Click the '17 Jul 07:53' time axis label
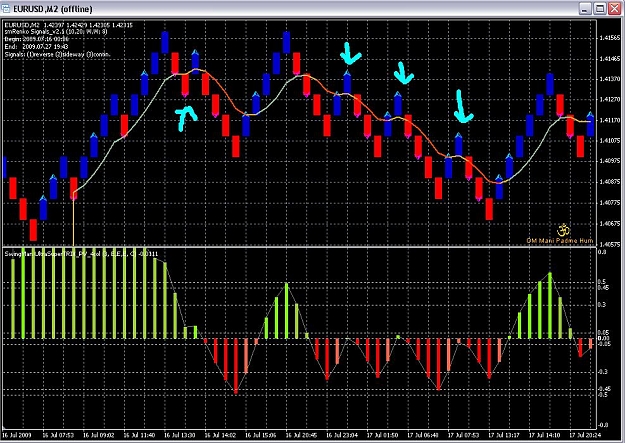625x443 pixels. pos(464,435)
